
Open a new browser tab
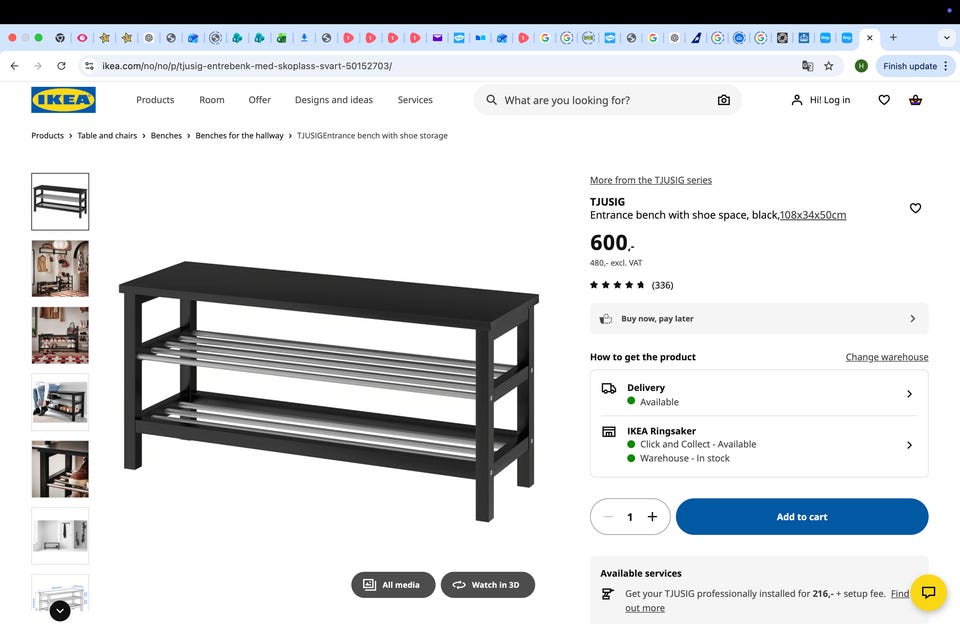[893, 37]
